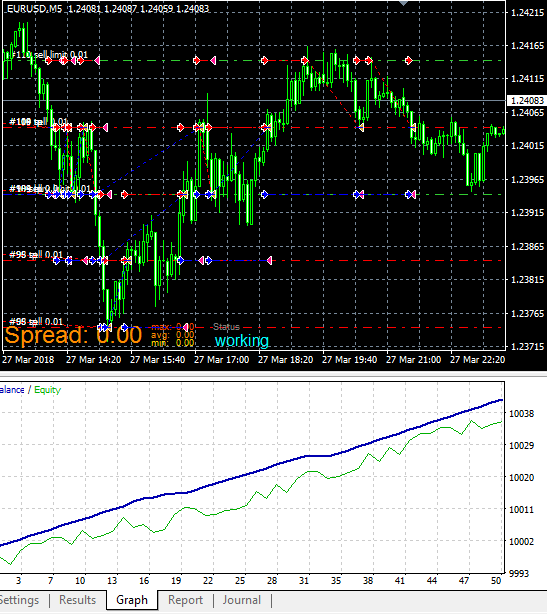Switch to the Results tab
Viewport: 547px width, 614px height.
tap(78, 600)
